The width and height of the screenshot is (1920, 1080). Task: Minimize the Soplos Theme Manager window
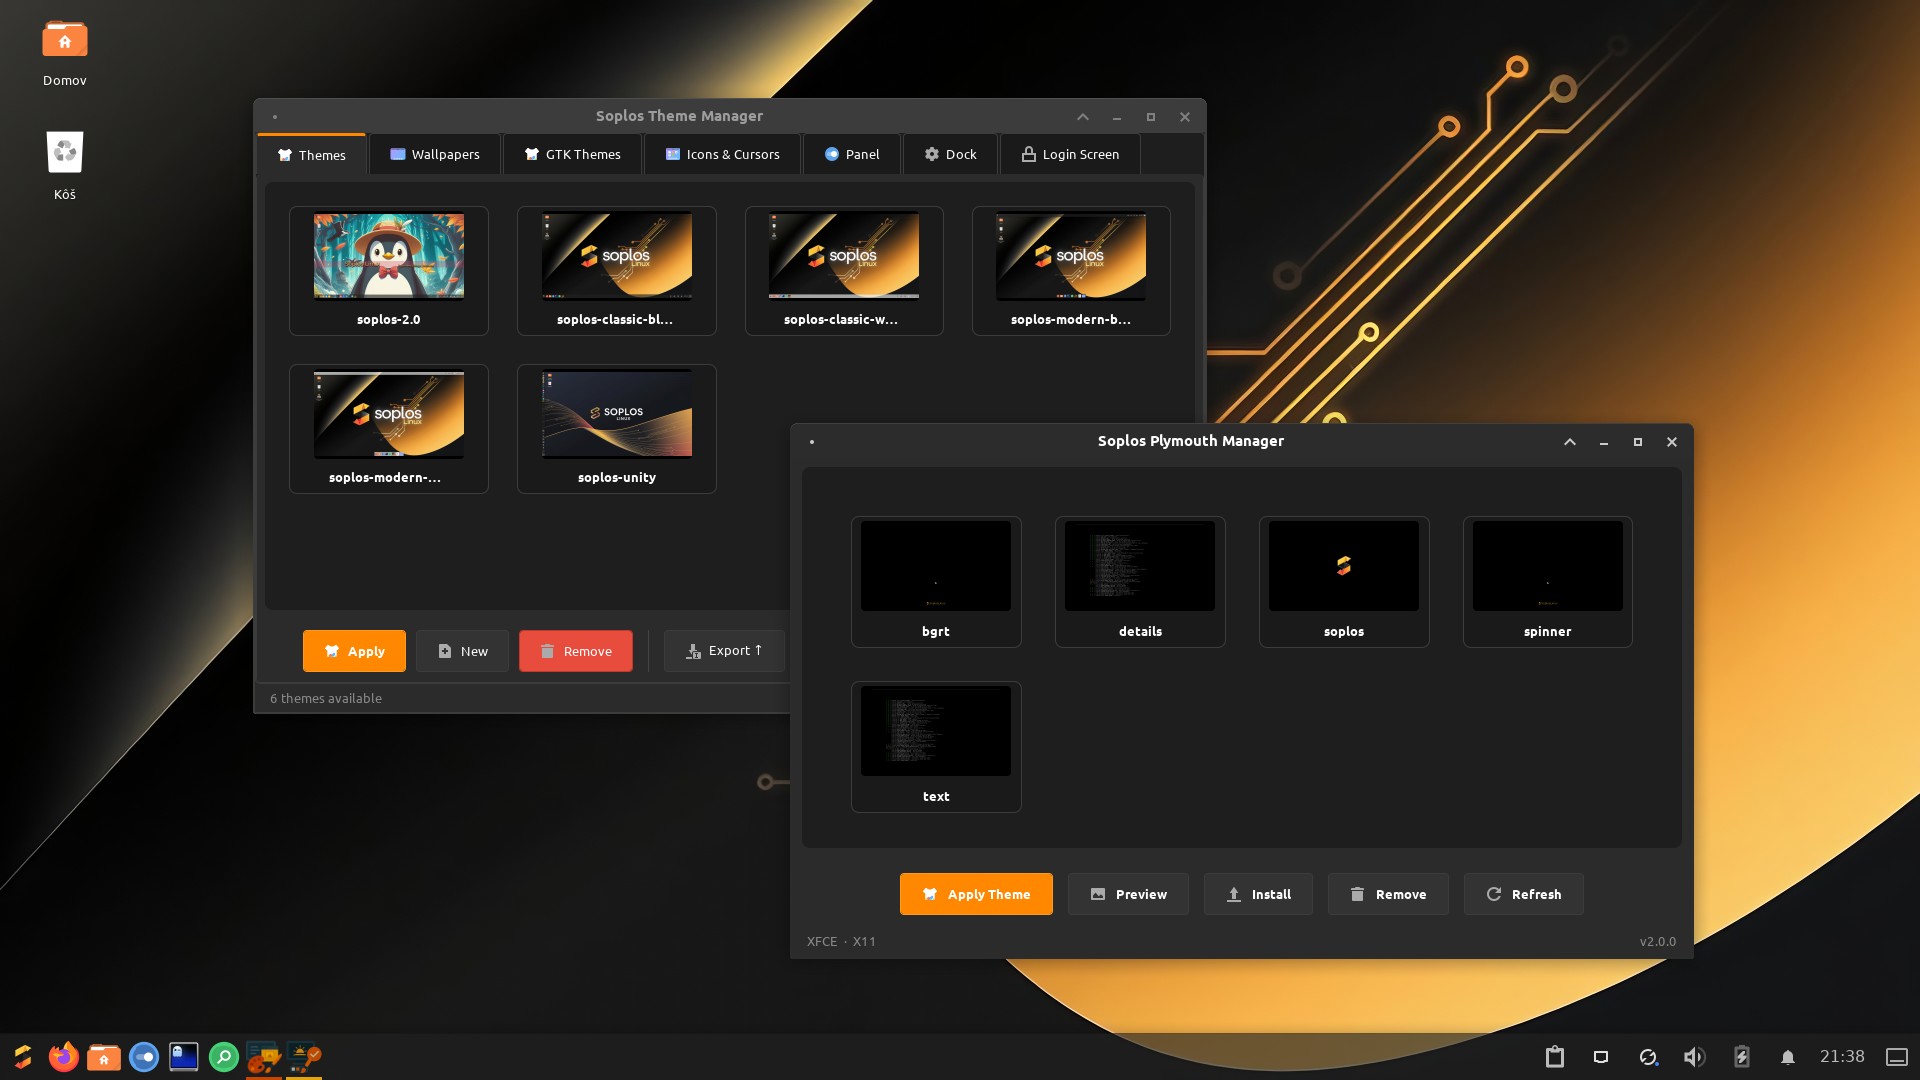tap(1117, 117)
